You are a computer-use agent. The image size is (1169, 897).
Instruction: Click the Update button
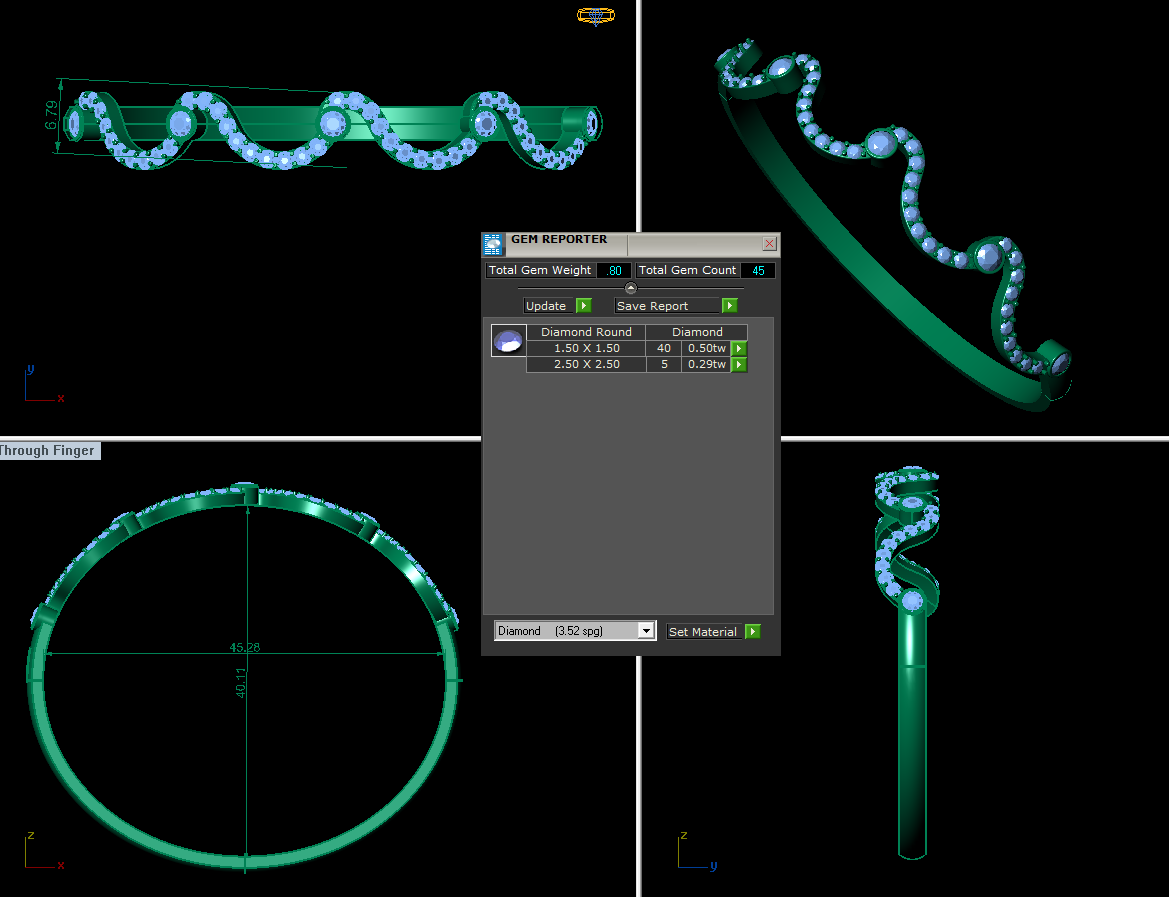coord(549,306)
